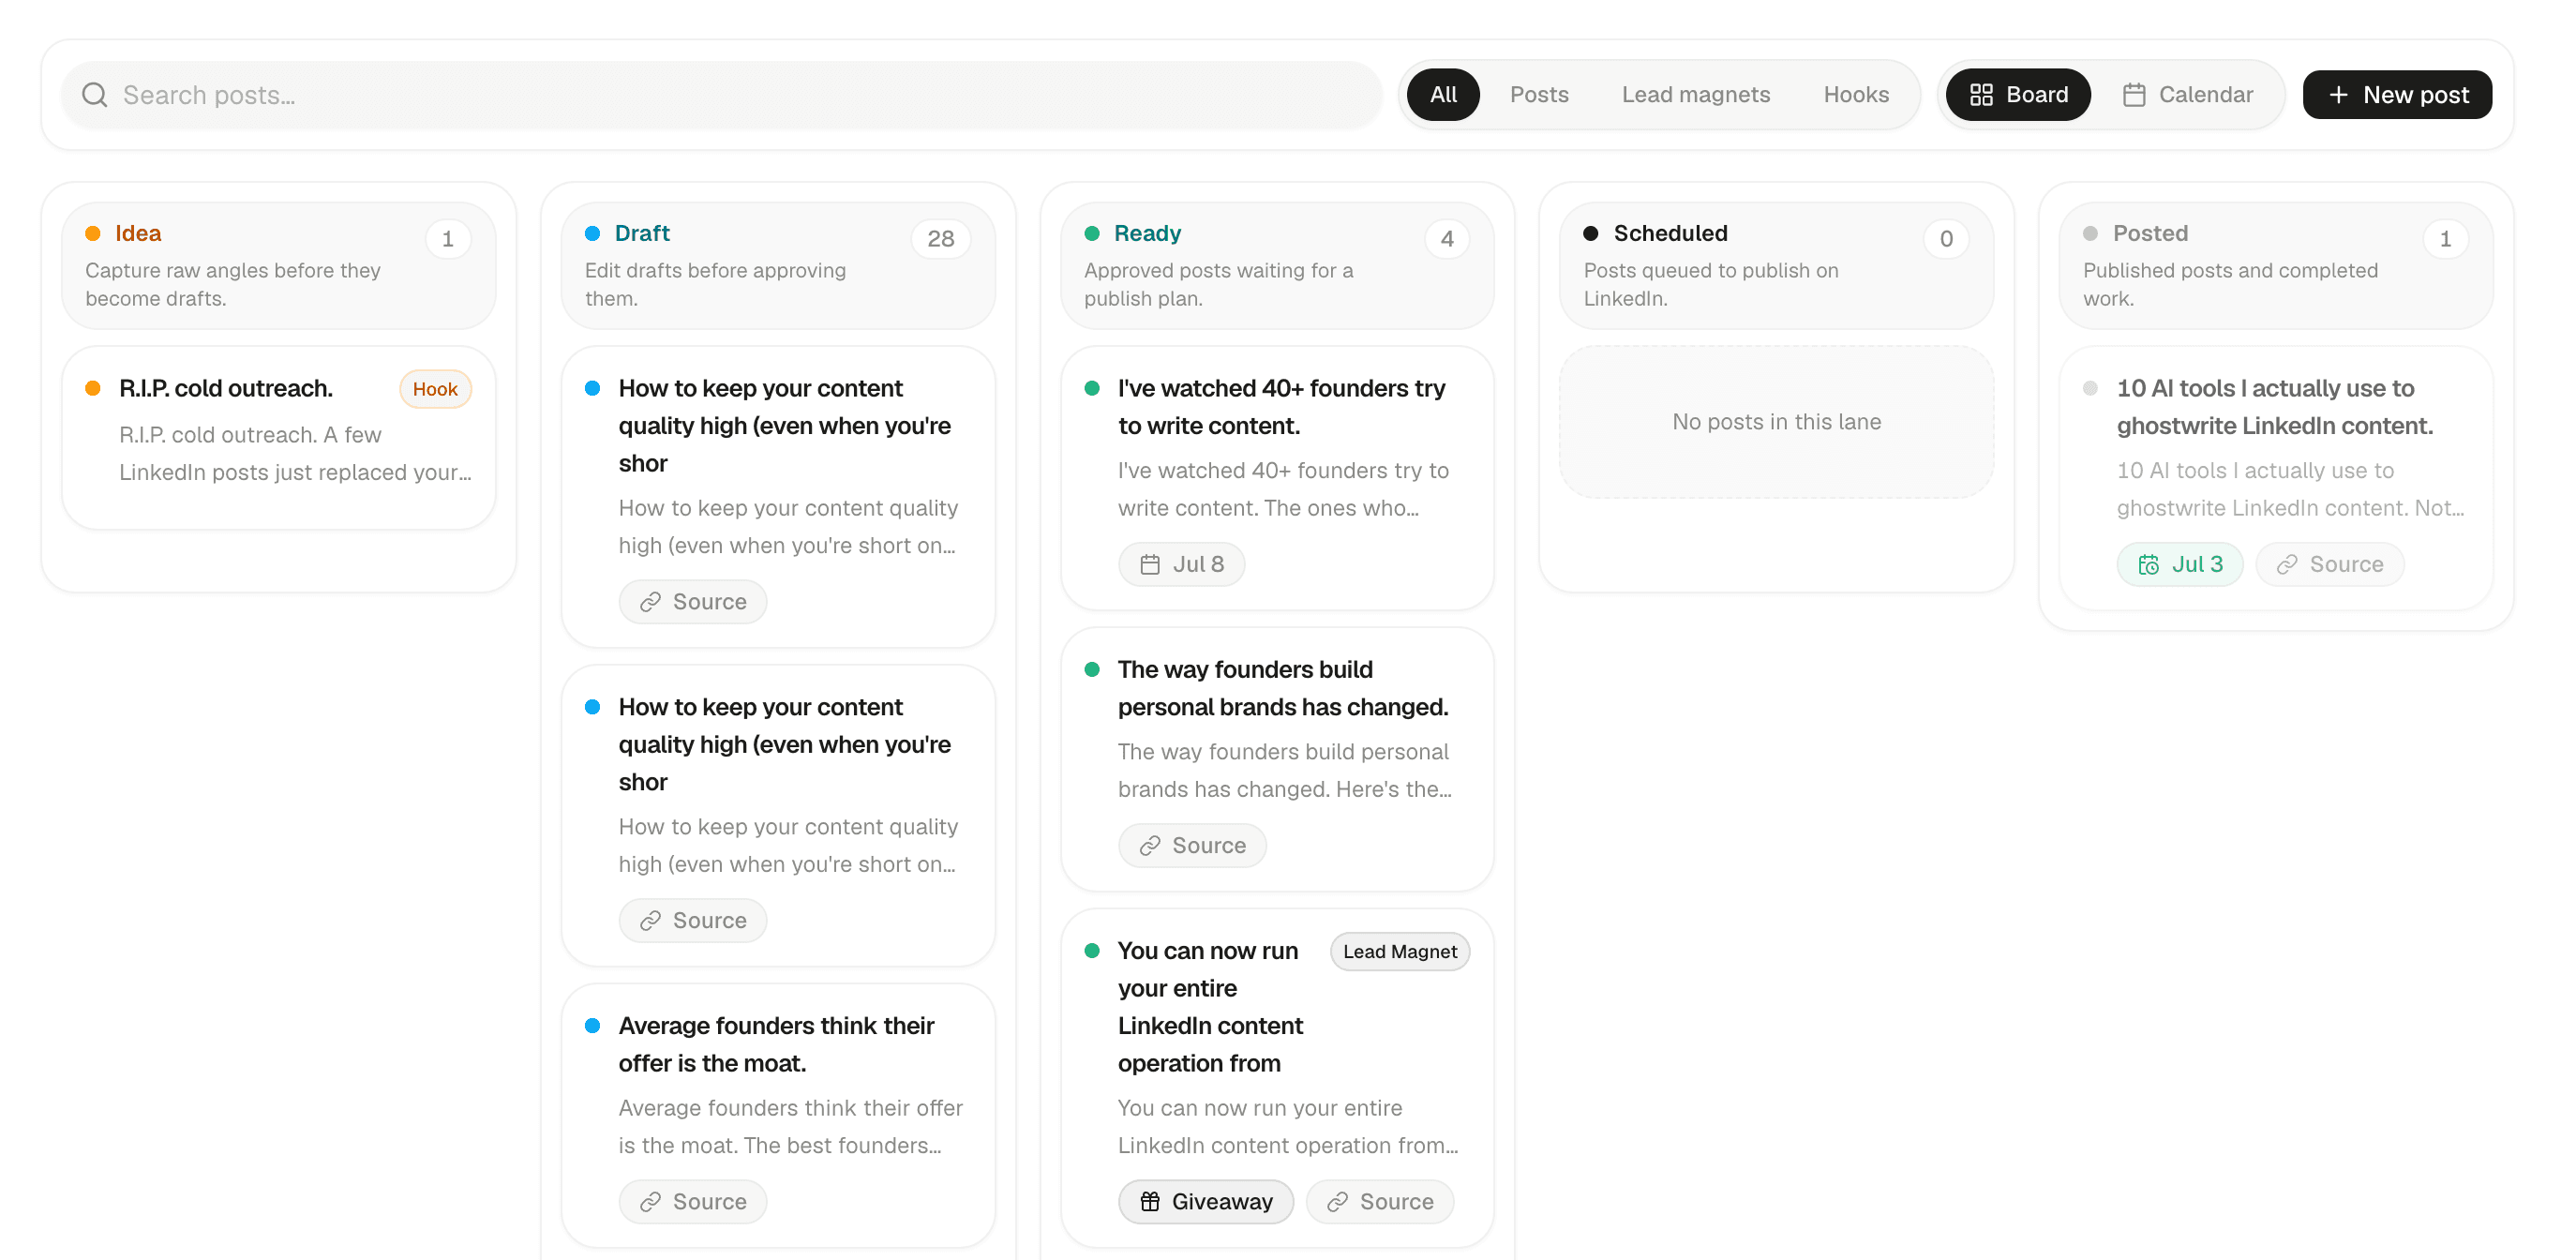The width and height of the screenshot is (2576, 1260).
Task: Open 'The way founders build' card
Action: 1277,760
